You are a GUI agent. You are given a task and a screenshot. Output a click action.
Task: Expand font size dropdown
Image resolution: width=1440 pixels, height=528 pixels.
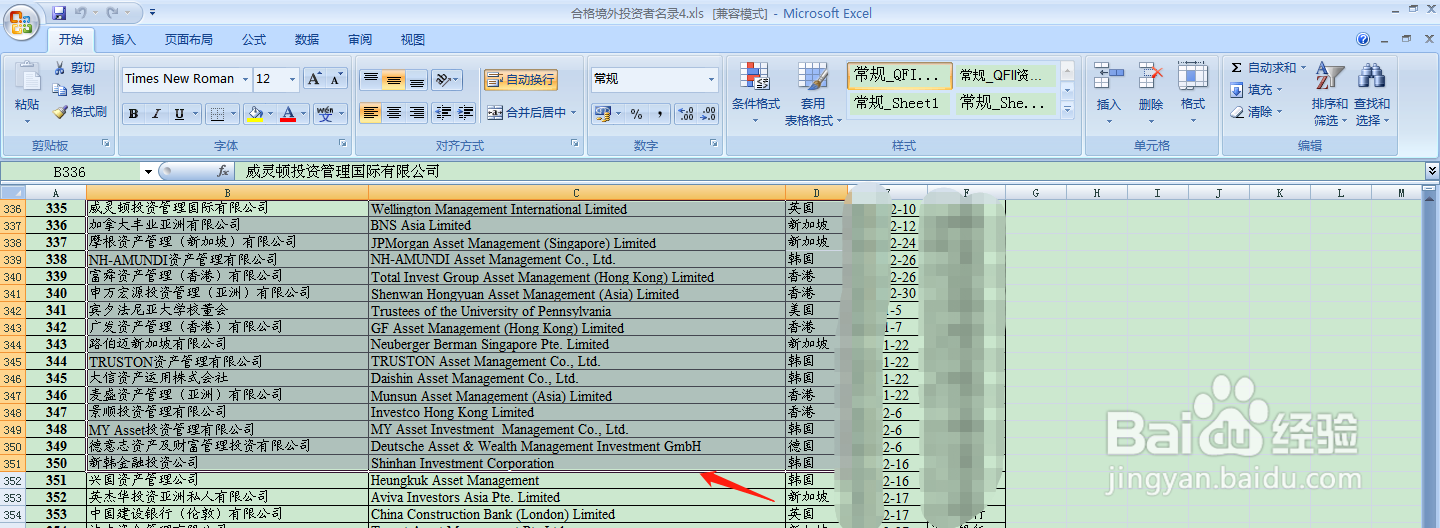292,79
